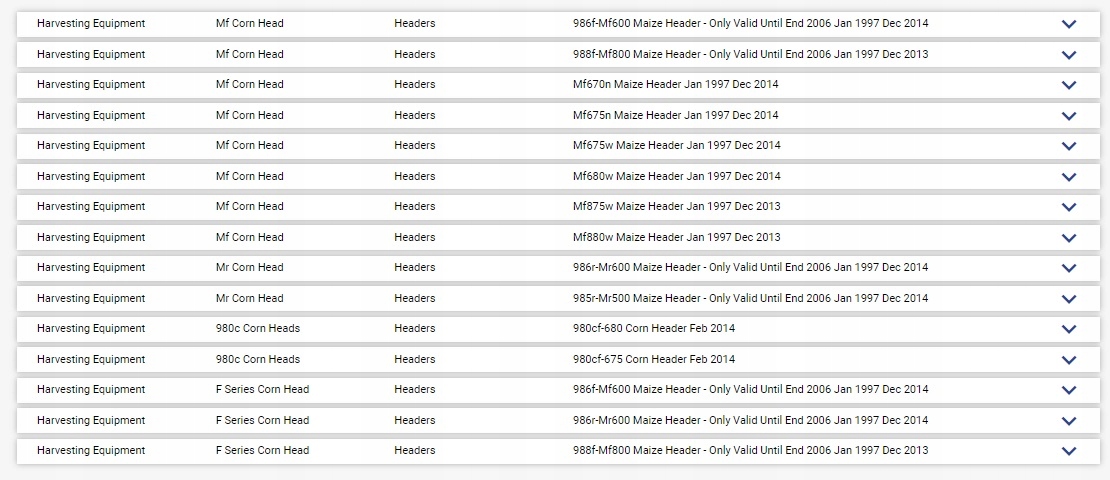This screenshot has height=480, width=1110.
Task: Expand the Mf675n Maize Header row chevron
Action: click(1069, 115)
